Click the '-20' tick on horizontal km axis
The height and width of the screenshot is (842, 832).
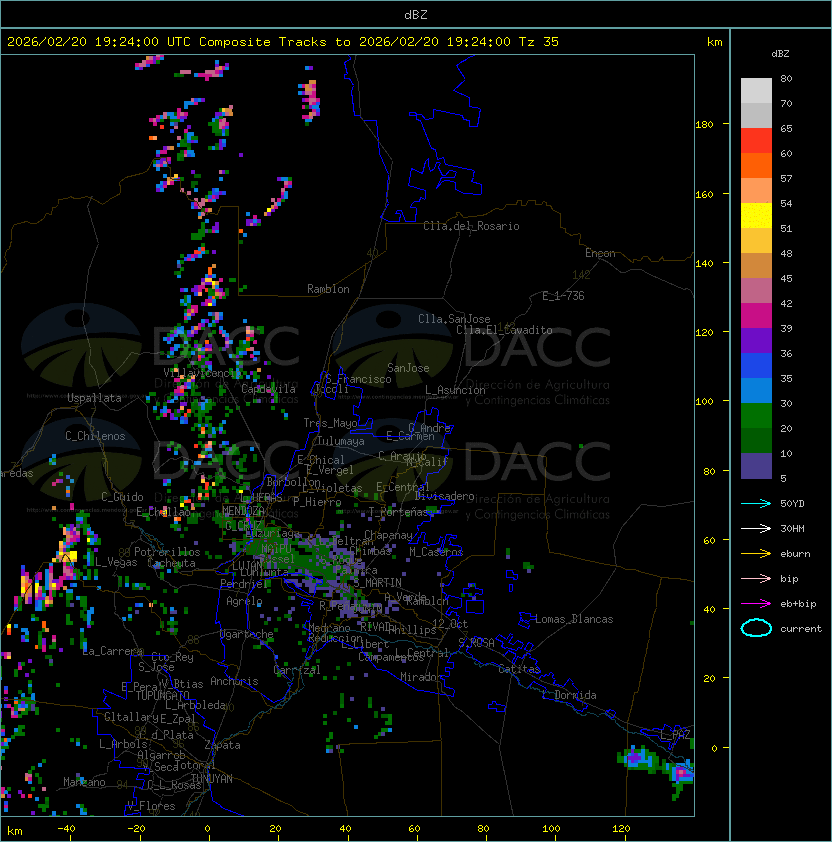136,829
